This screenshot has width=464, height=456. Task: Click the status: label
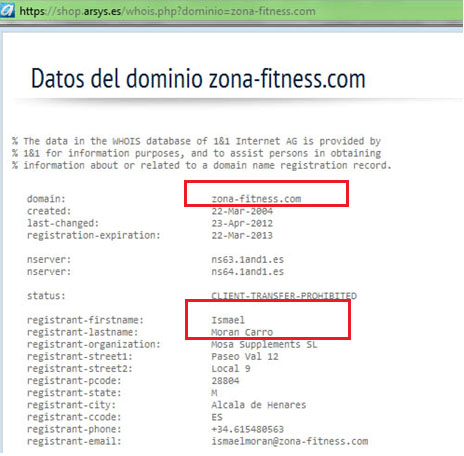(46, 296)
